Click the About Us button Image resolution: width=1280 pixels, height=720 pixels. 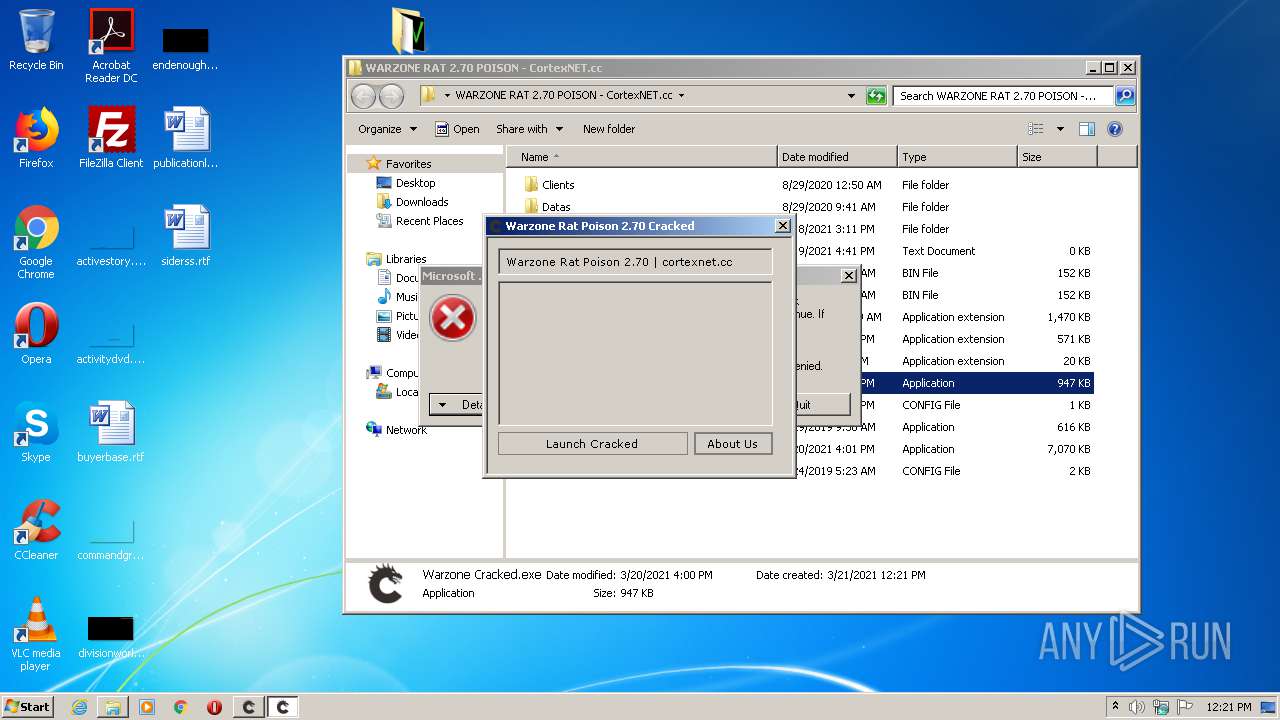coord(733,444)
